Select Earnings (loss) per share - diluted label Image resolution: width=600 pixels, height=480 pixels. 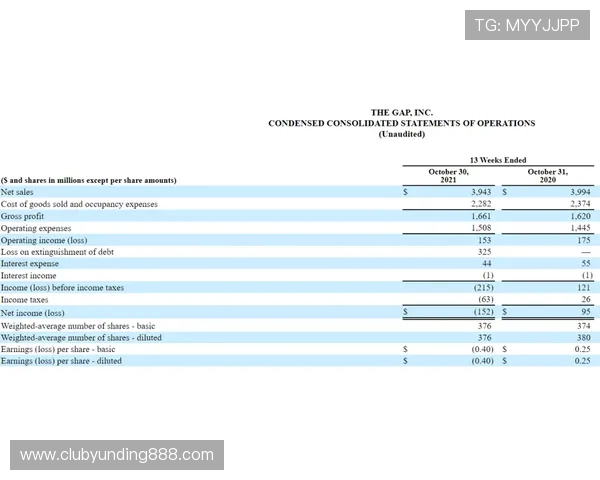(x=61, y=360)
